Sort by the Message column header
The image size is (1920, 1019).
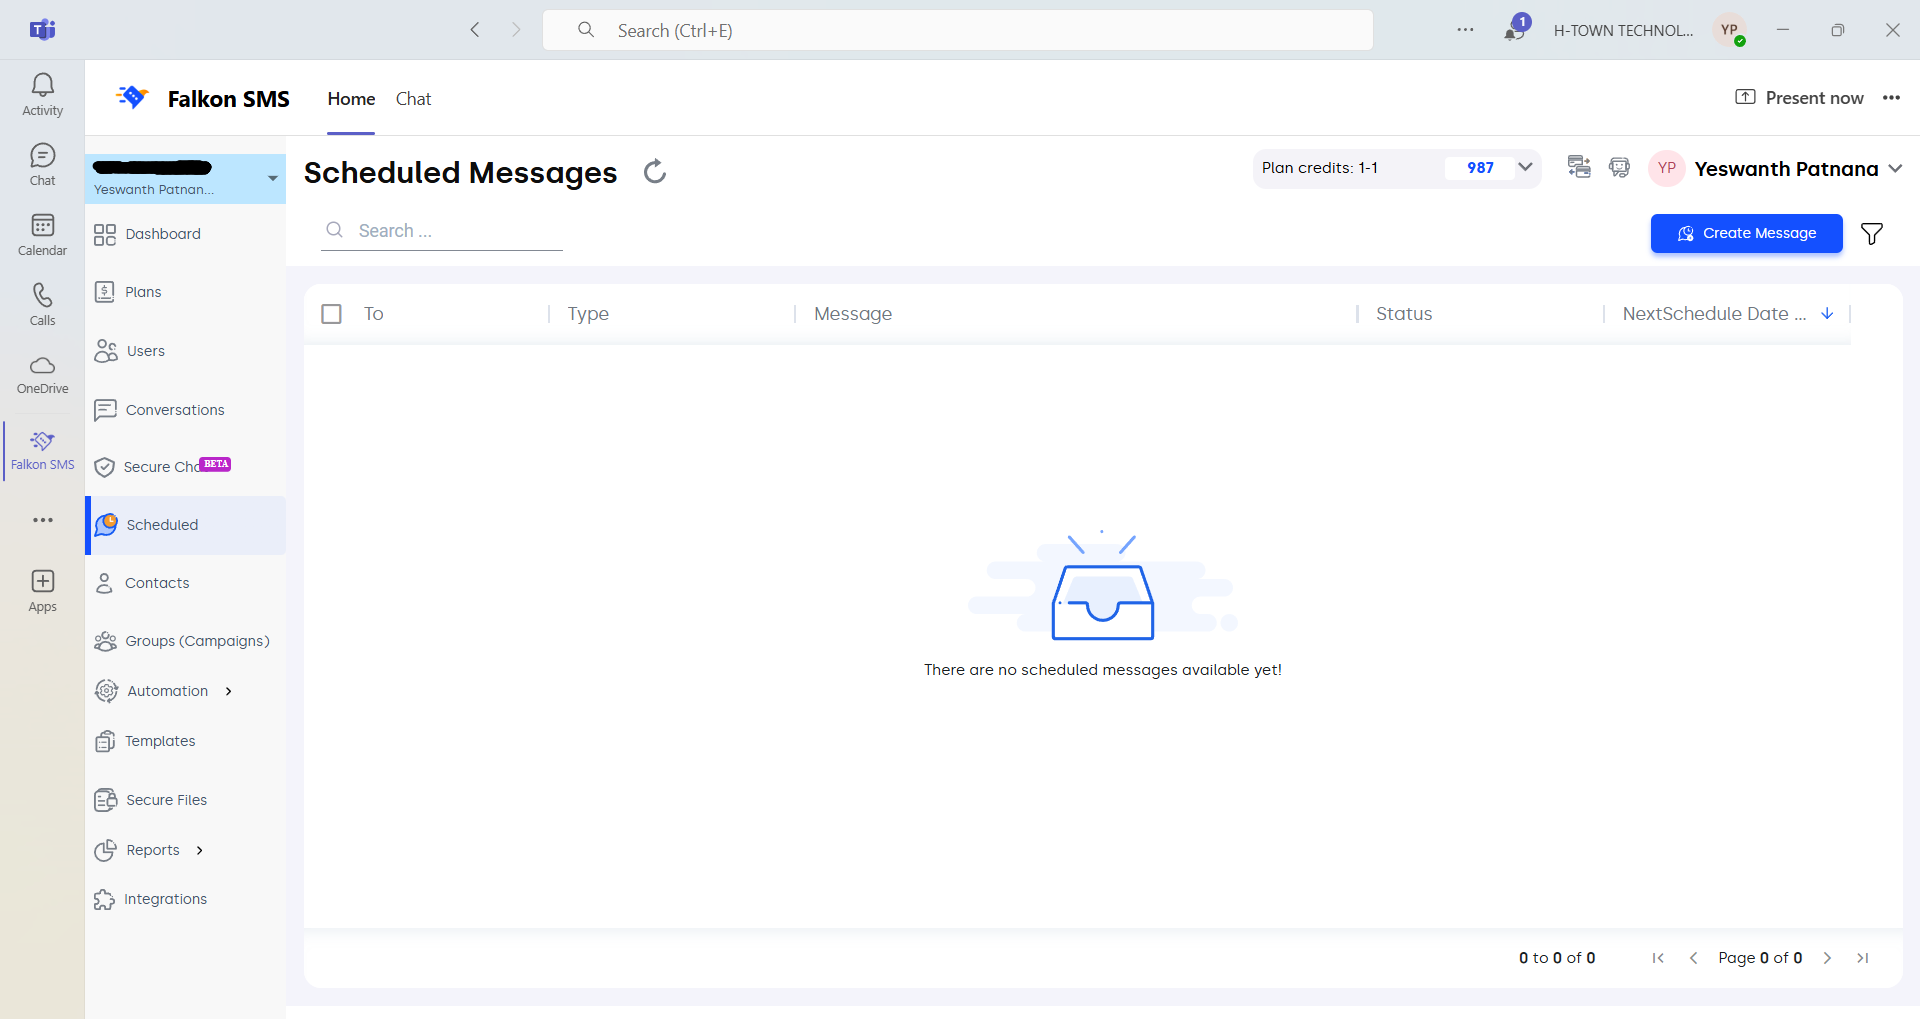tap(853, 314)
